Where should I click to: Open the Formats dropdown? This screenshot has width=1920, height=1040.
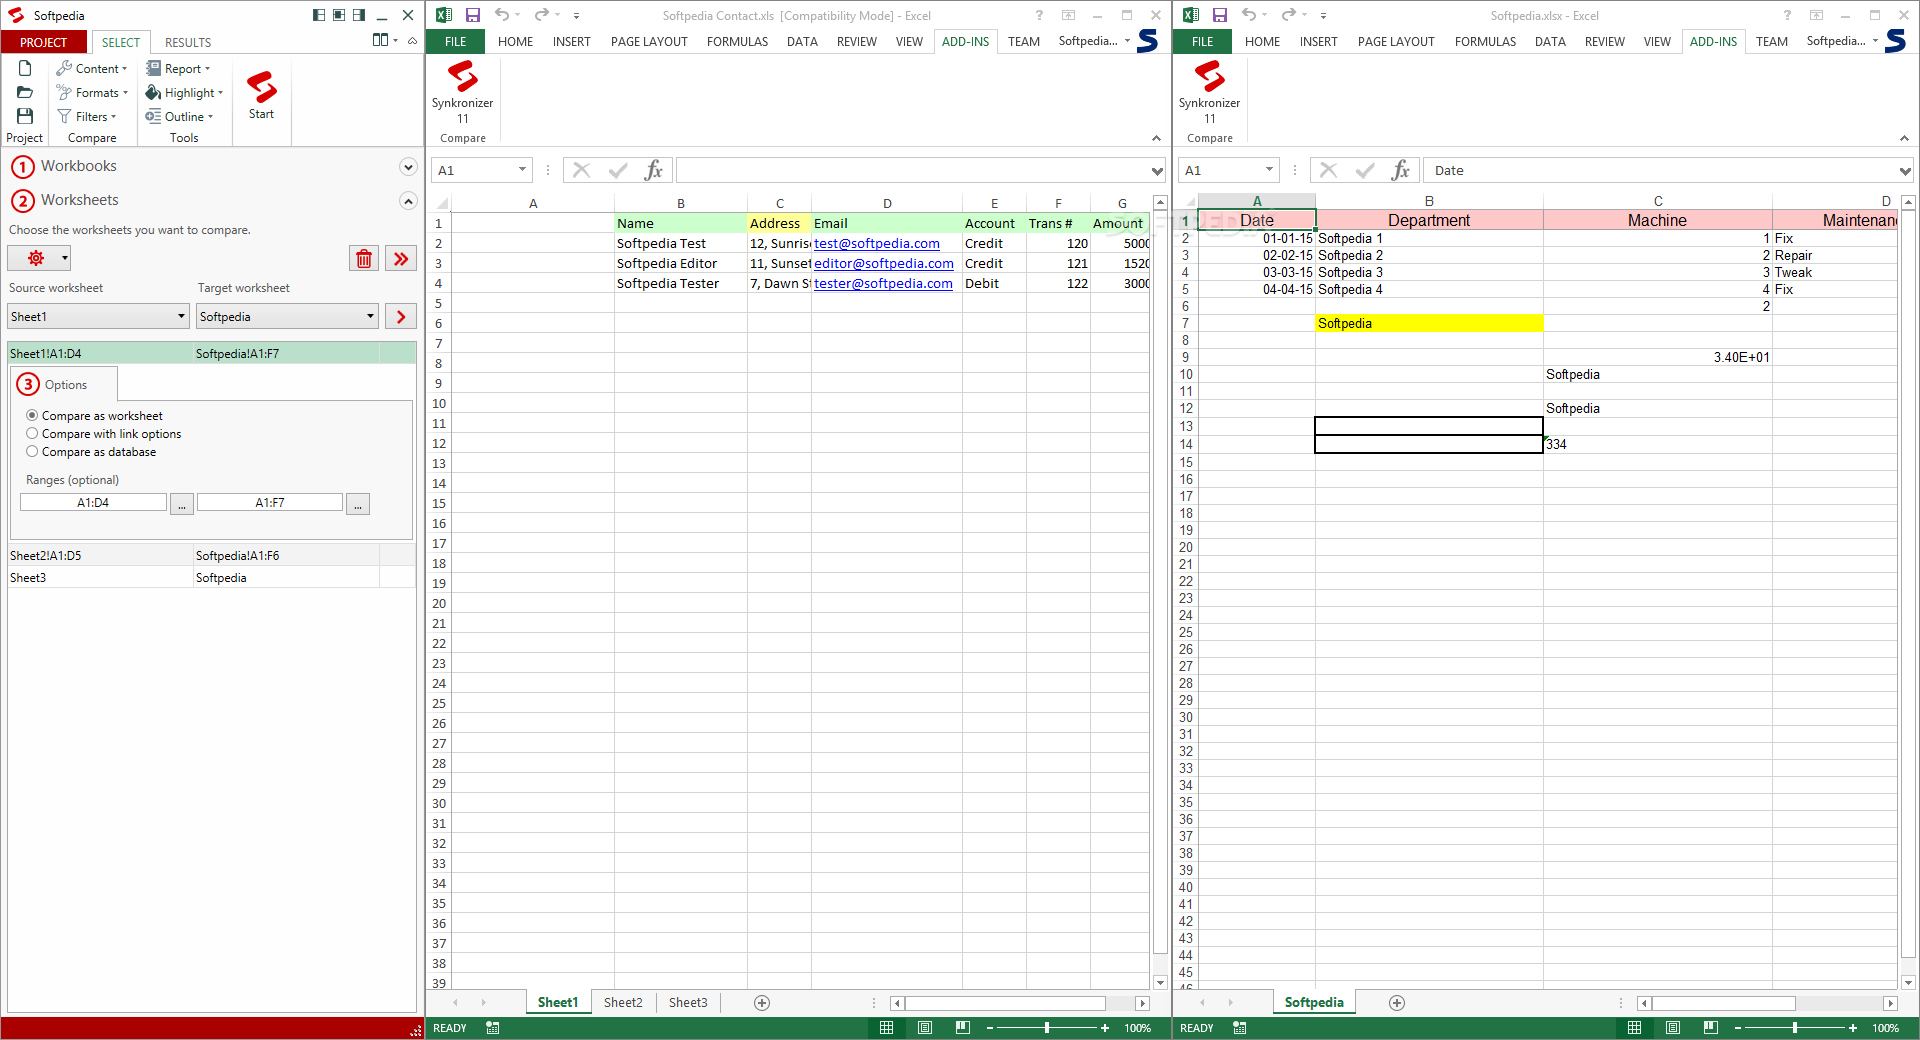[x=92, y=92]
